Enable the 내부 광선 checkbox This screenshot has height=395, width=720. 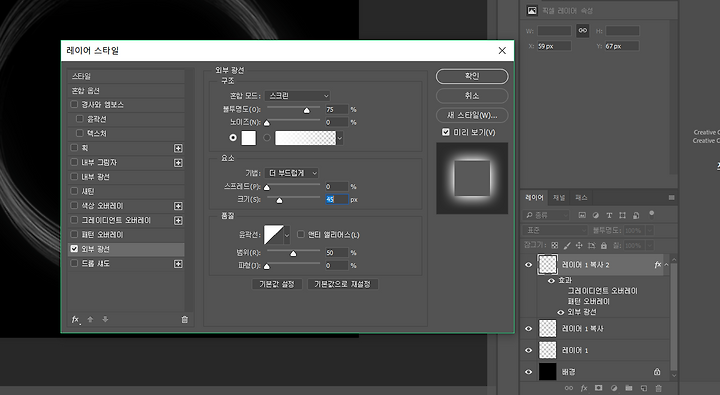74,176
